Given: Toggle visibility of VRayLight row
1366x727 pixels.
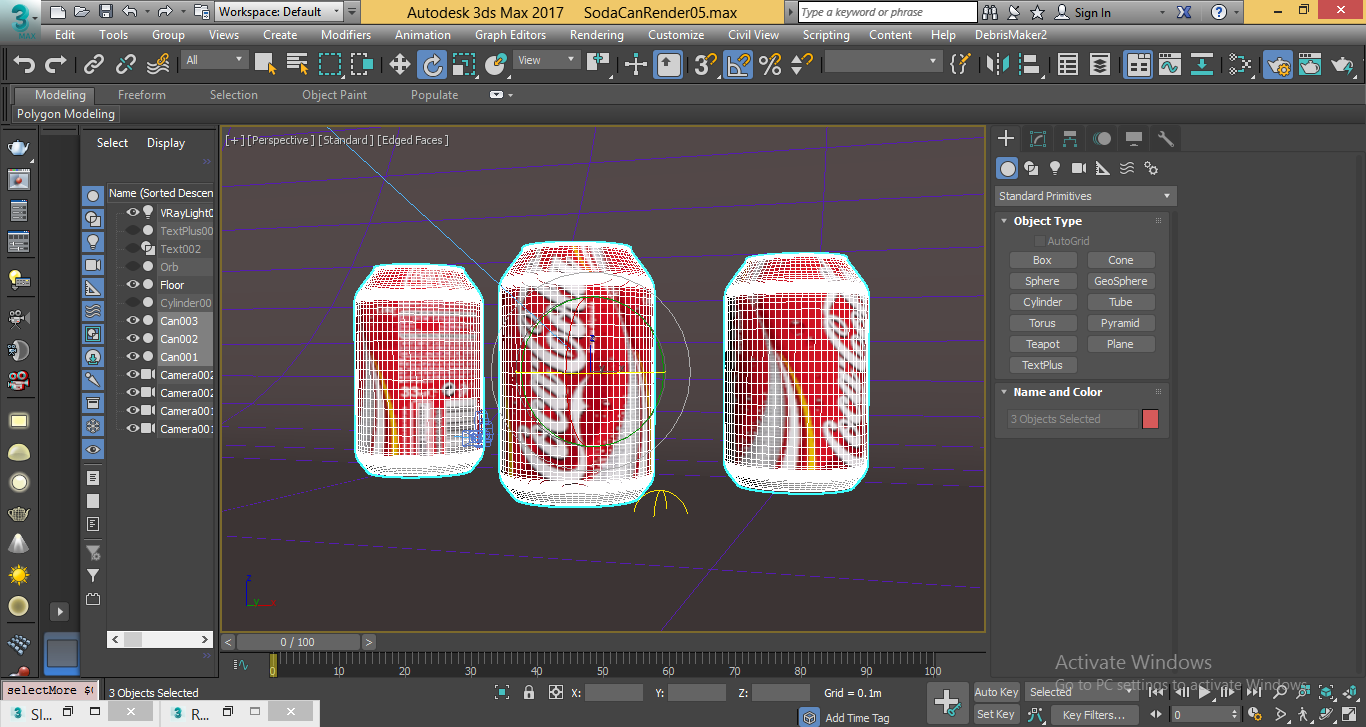Looking at the screenshot, I should coord(133,213).
